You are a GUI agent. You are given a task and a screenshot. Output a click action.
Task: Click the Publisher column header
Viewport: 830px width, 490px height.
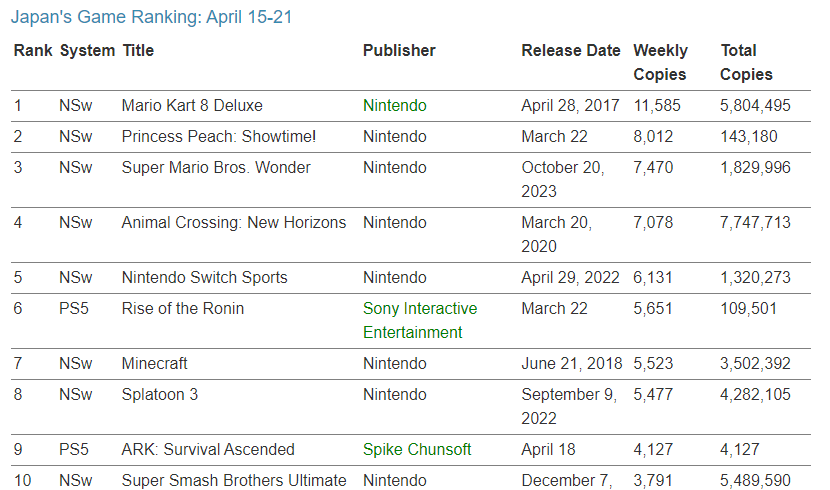pos(399,50)
